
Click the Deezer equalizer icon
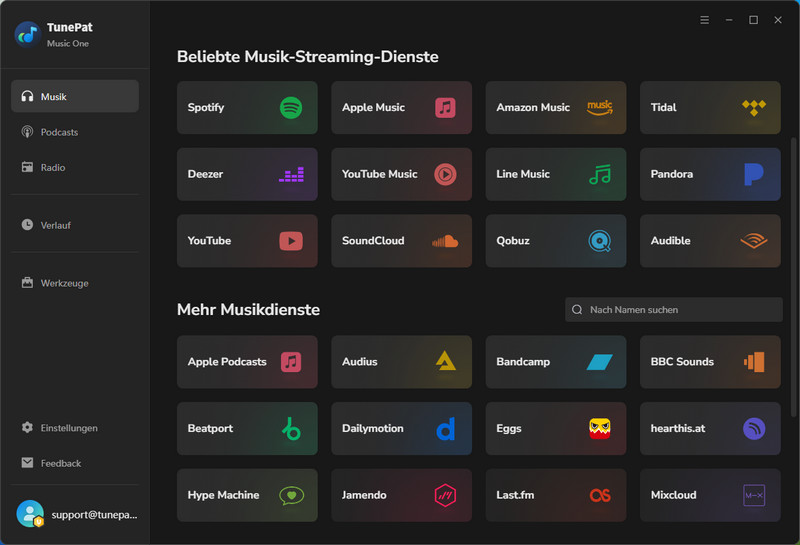[291, 175]
